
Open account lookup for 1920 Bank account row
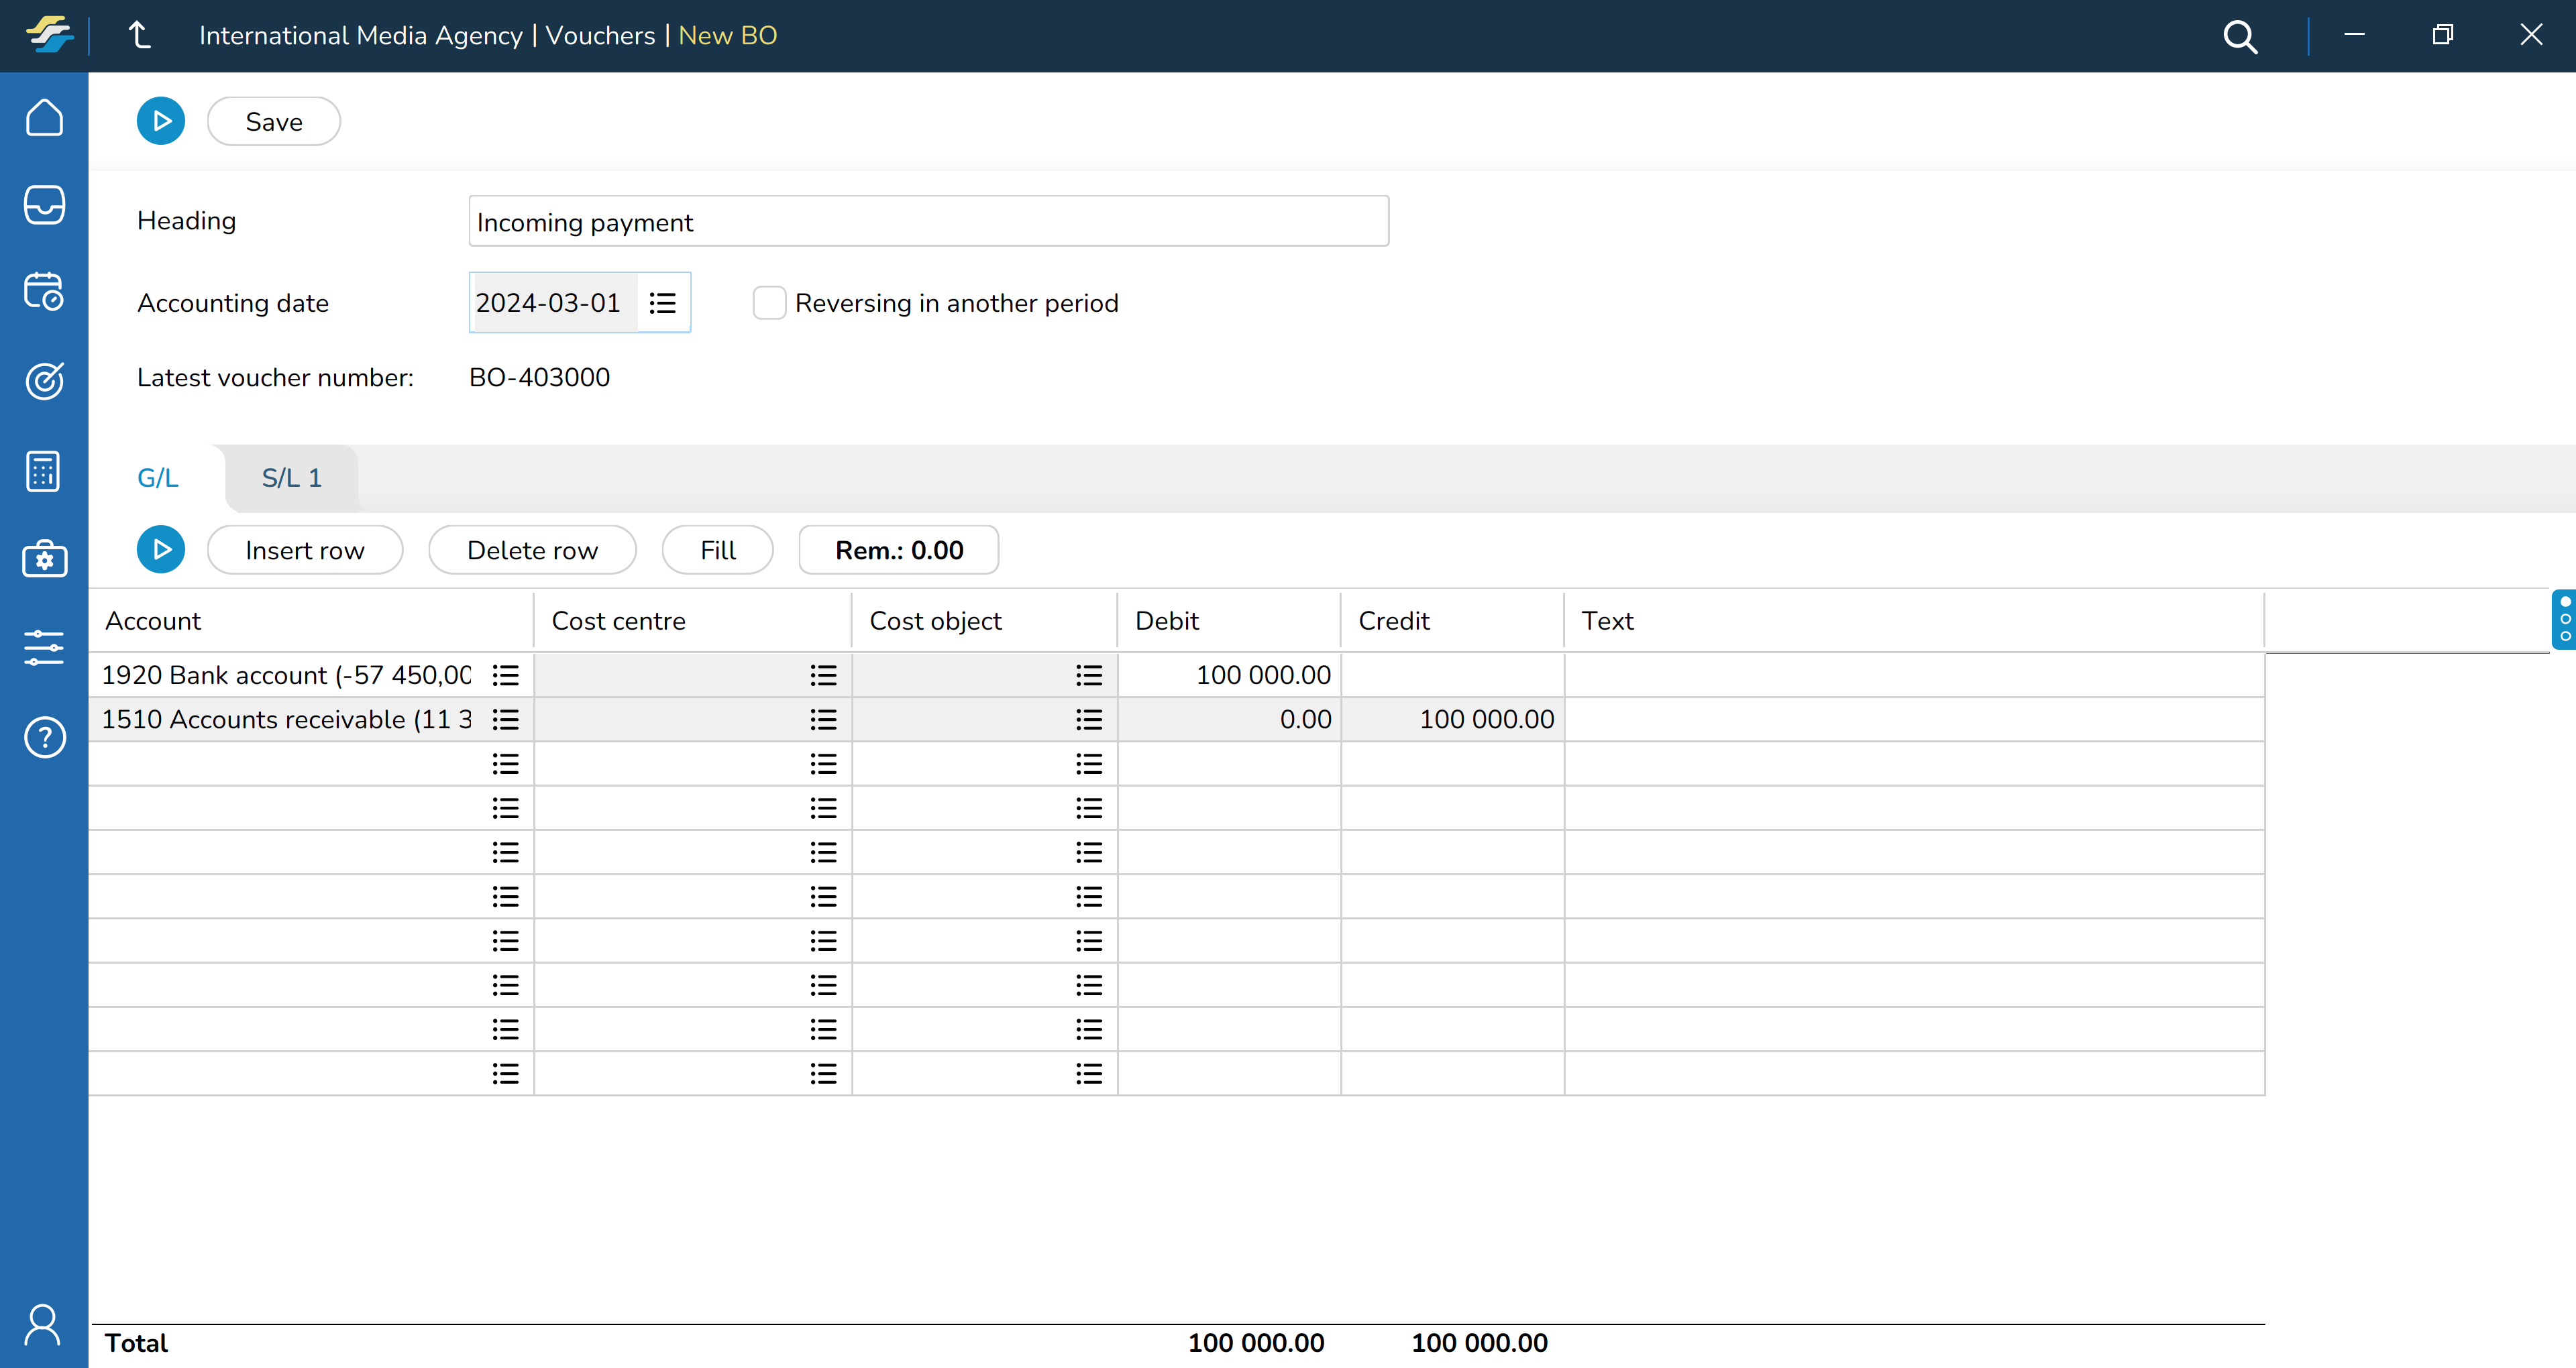(x=506, y=676)
